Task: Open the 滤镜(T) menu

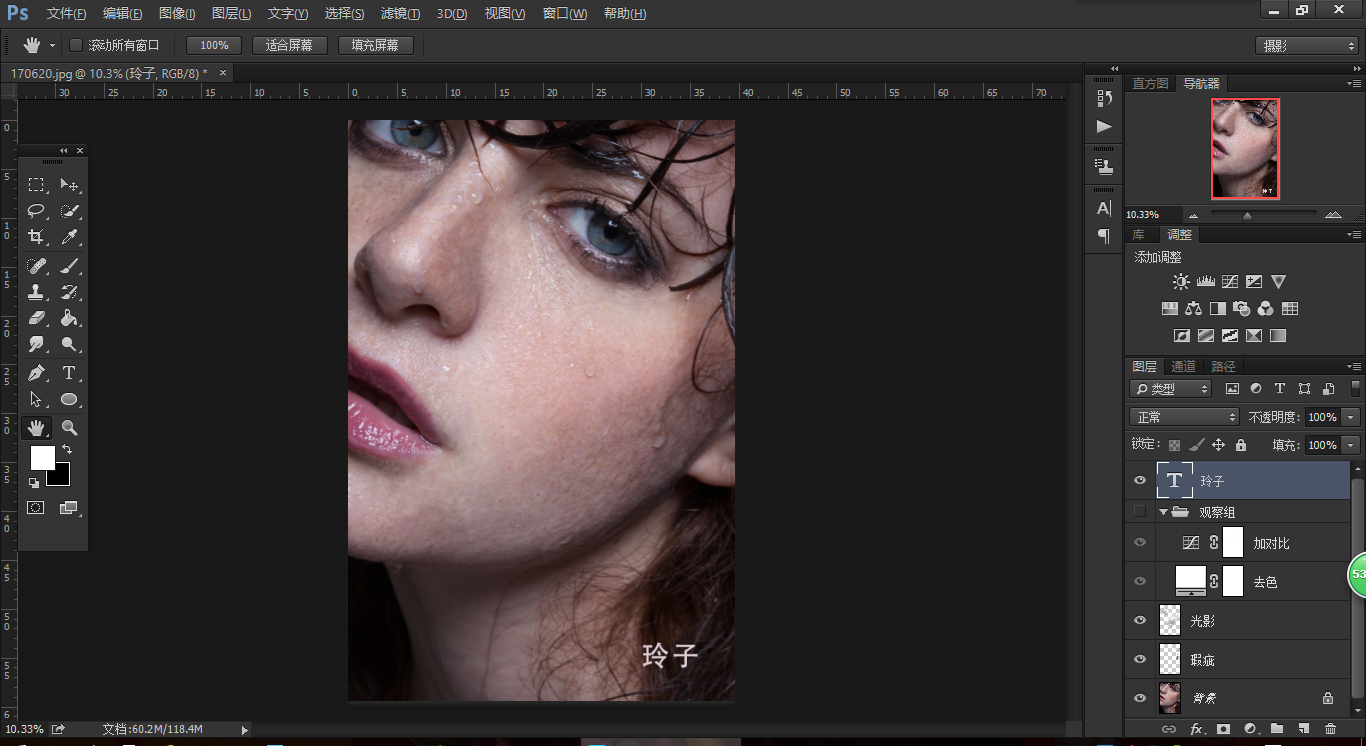Action: point(400,14)
